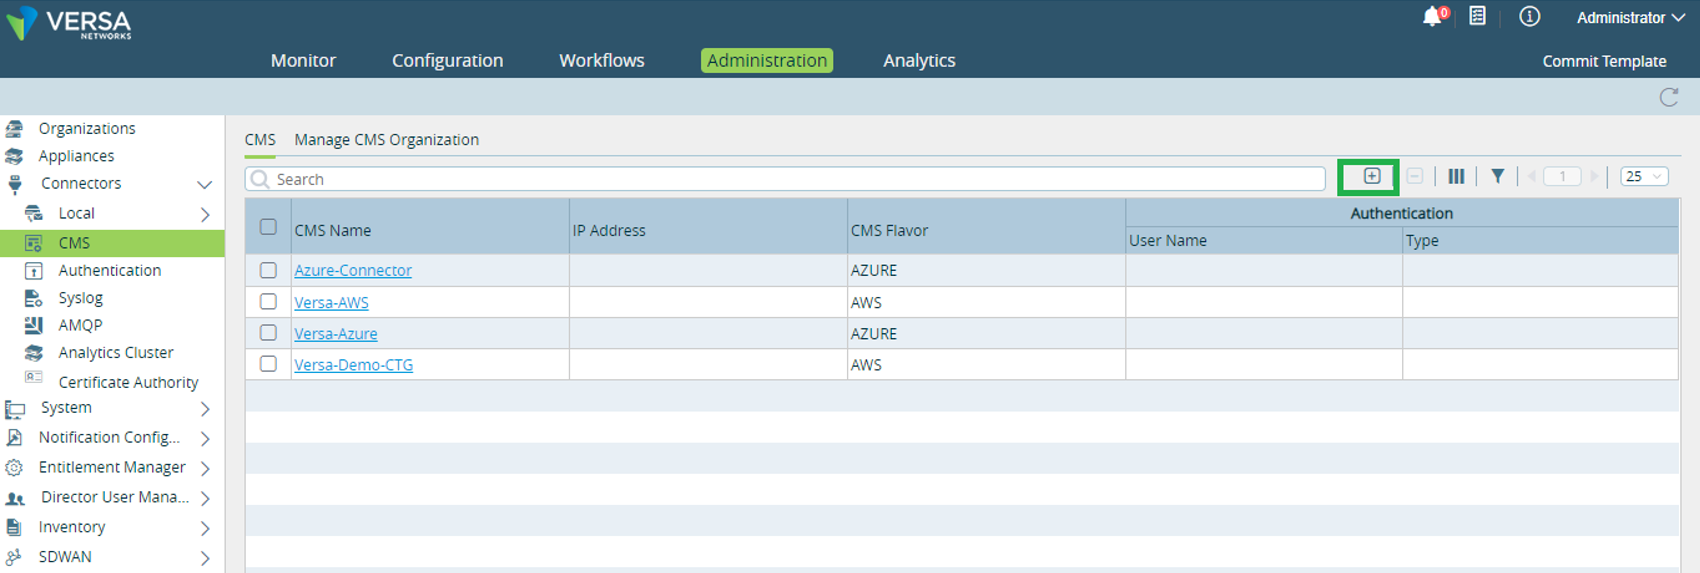Screen dimensions: 1700x573
Task: Click the Organizations sidebar icon
Action: pyautogui.click(x=14, y=128)
